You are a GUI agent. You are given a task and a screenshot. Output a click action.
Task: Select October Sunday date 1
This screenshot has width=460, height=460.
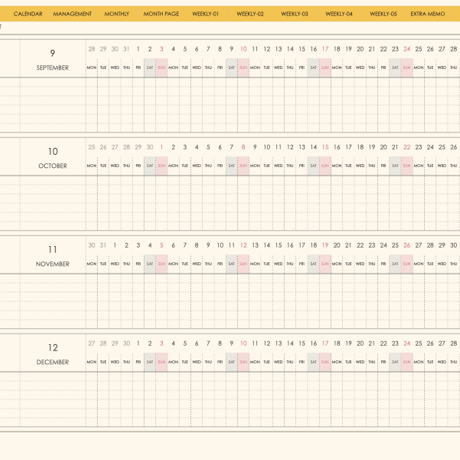point(162,147)
